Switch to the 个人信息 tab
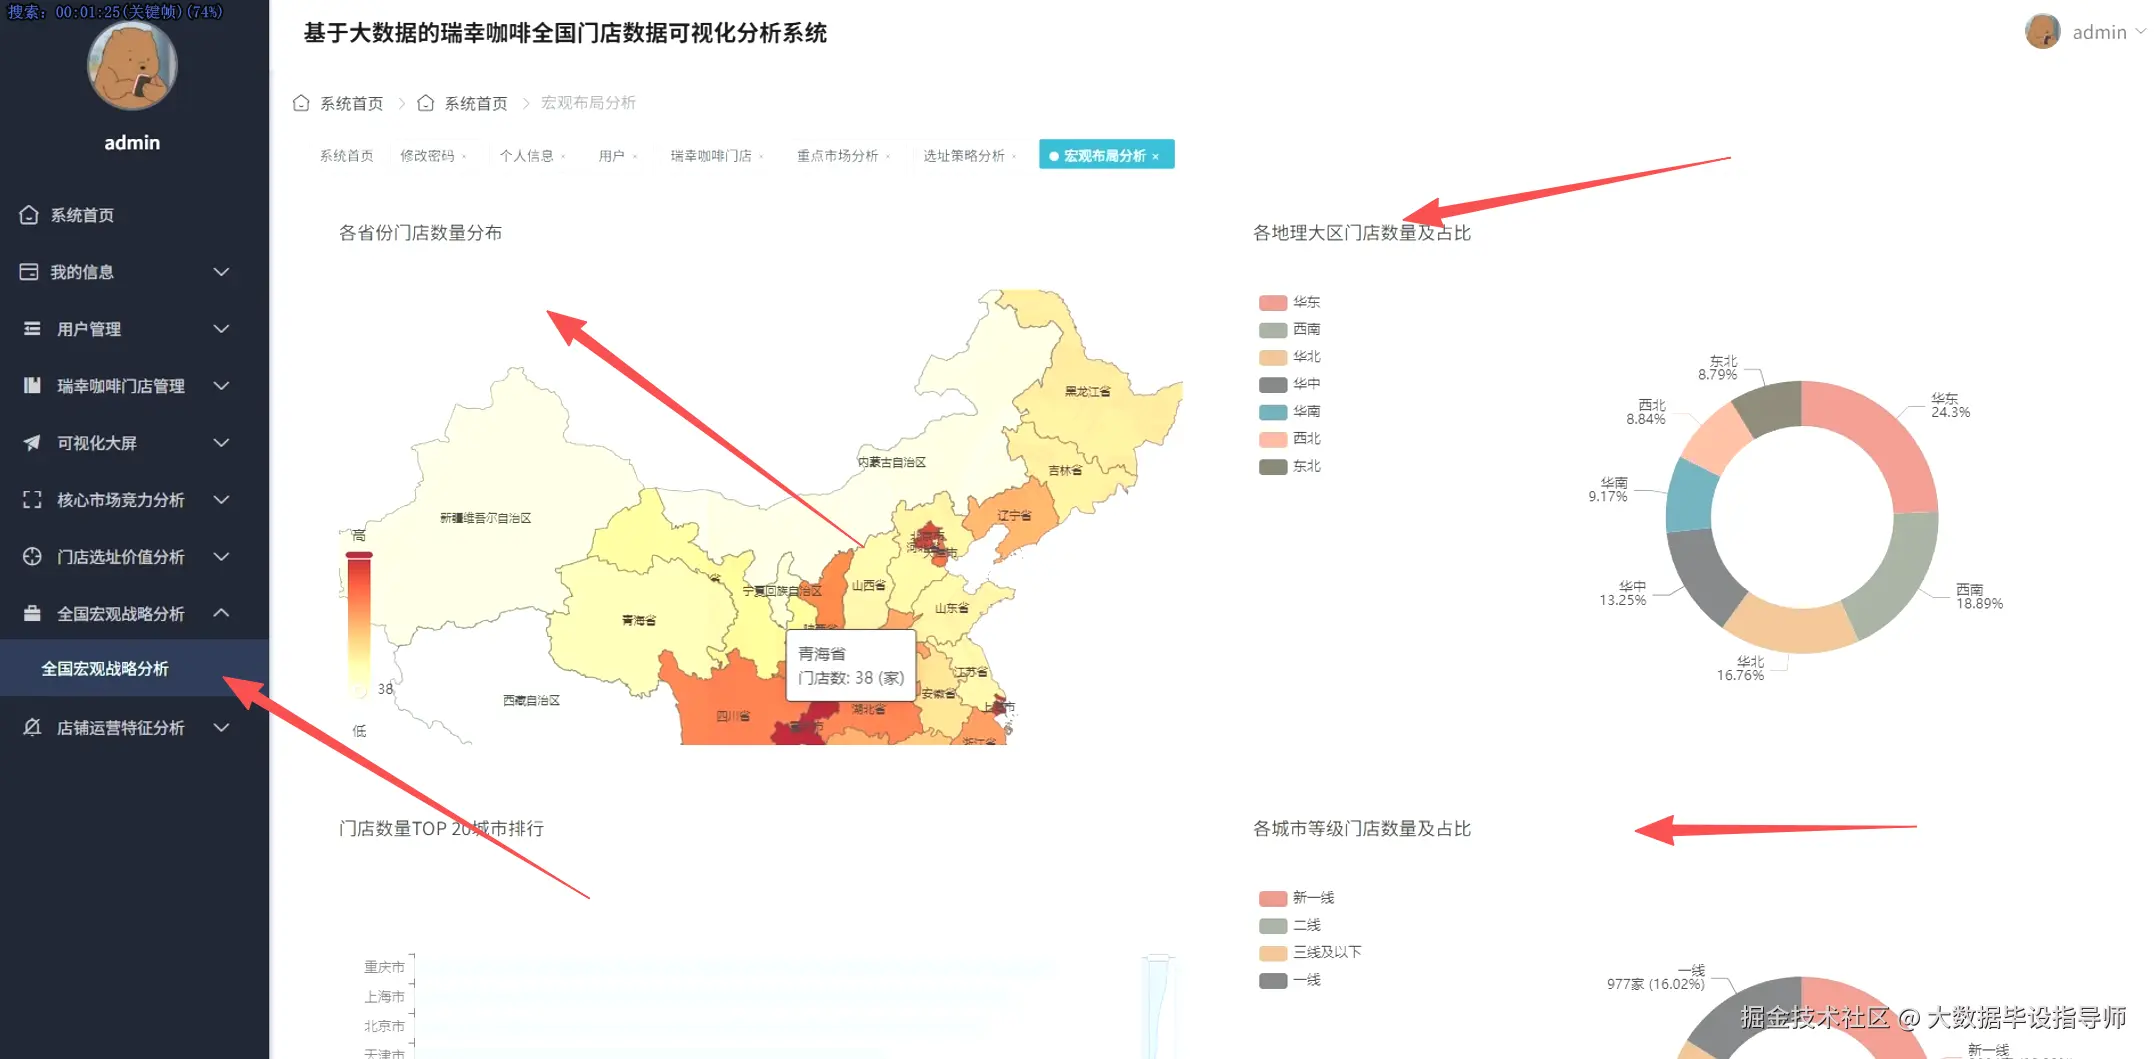Image resolution: width=2154 pixels, height=1059 pixels. pyautogui.click(x=526, y=156)
